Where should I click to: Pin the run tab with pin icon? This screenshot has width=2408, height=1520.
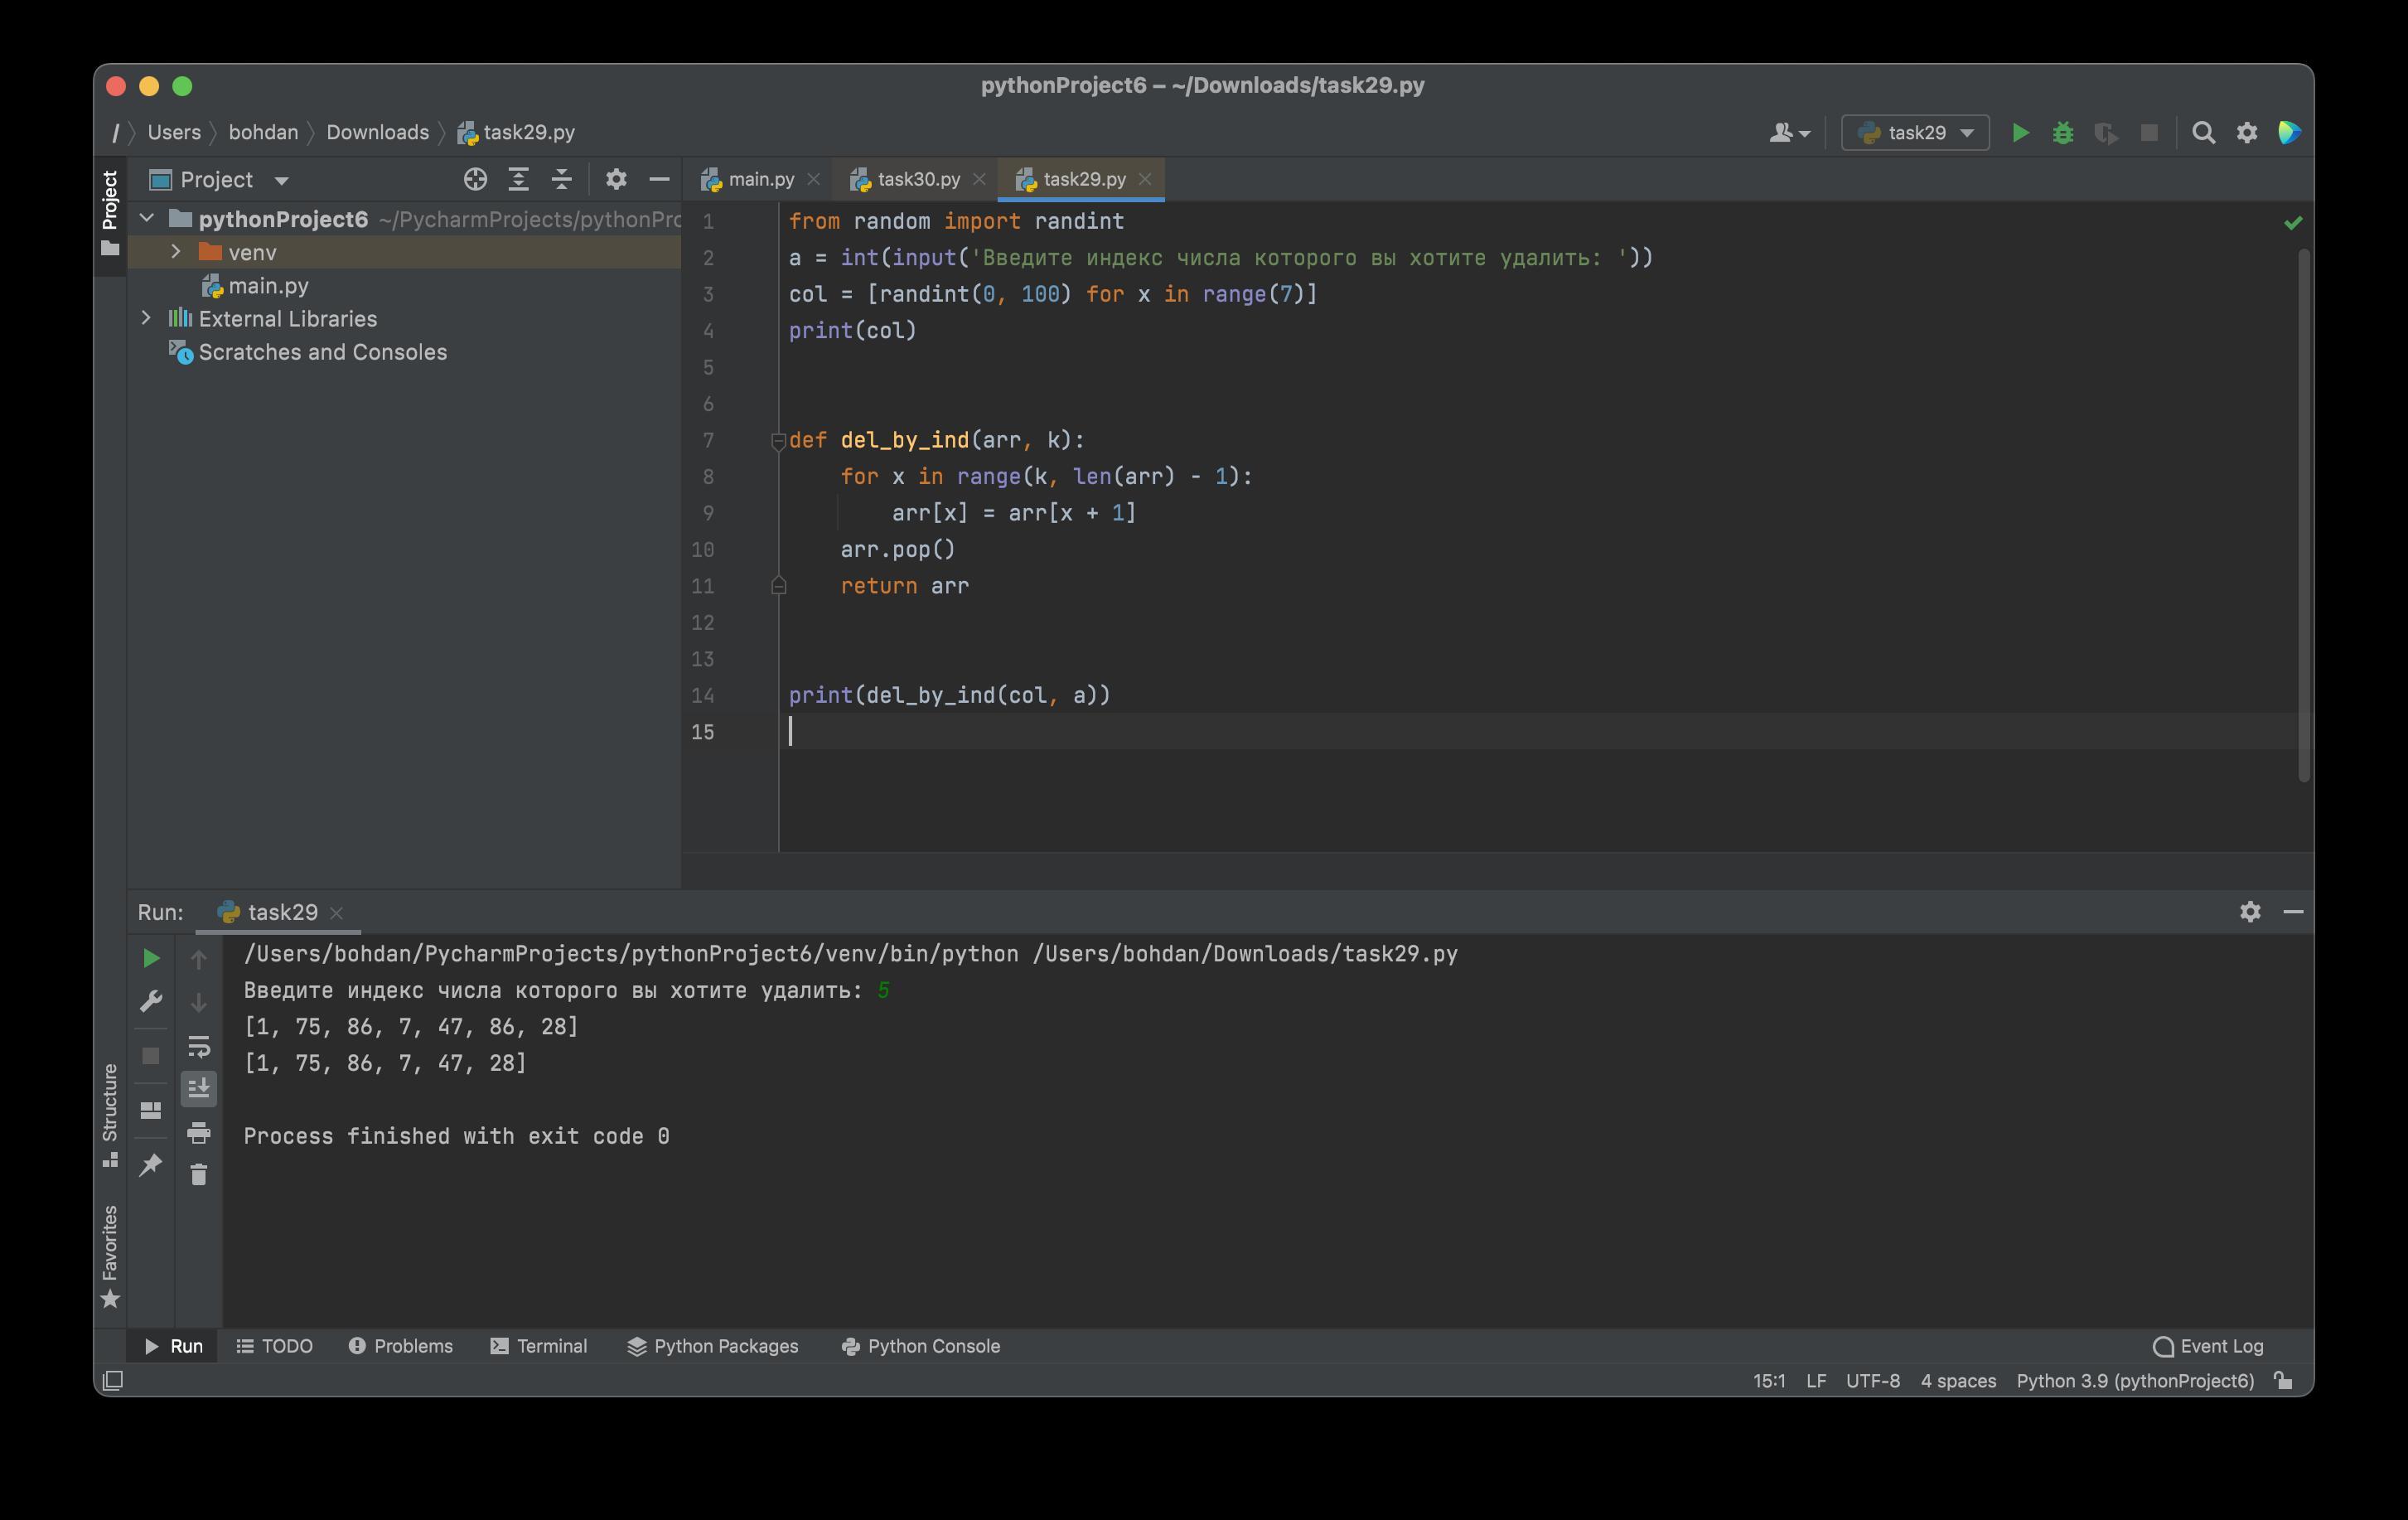pos(151,1164)
